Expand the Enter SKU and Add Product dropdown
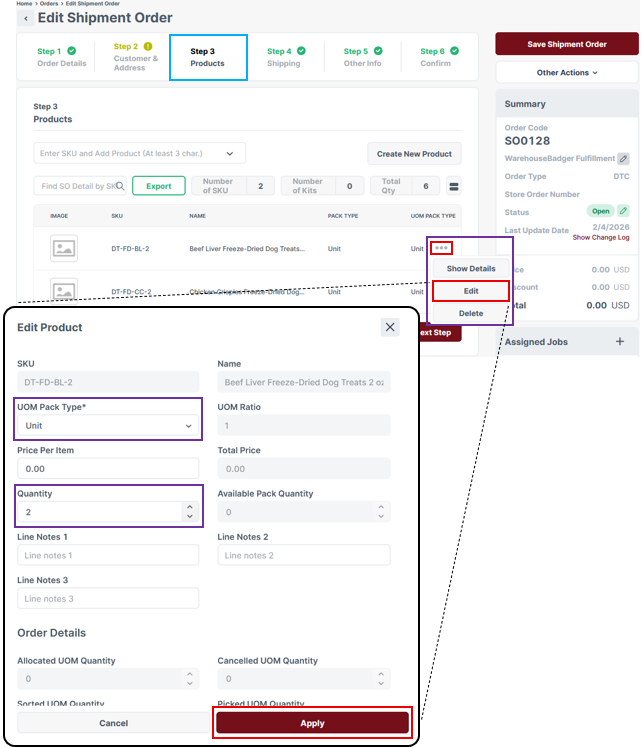The width and height of the screenshot is (643, 748). tap(230, 153)
